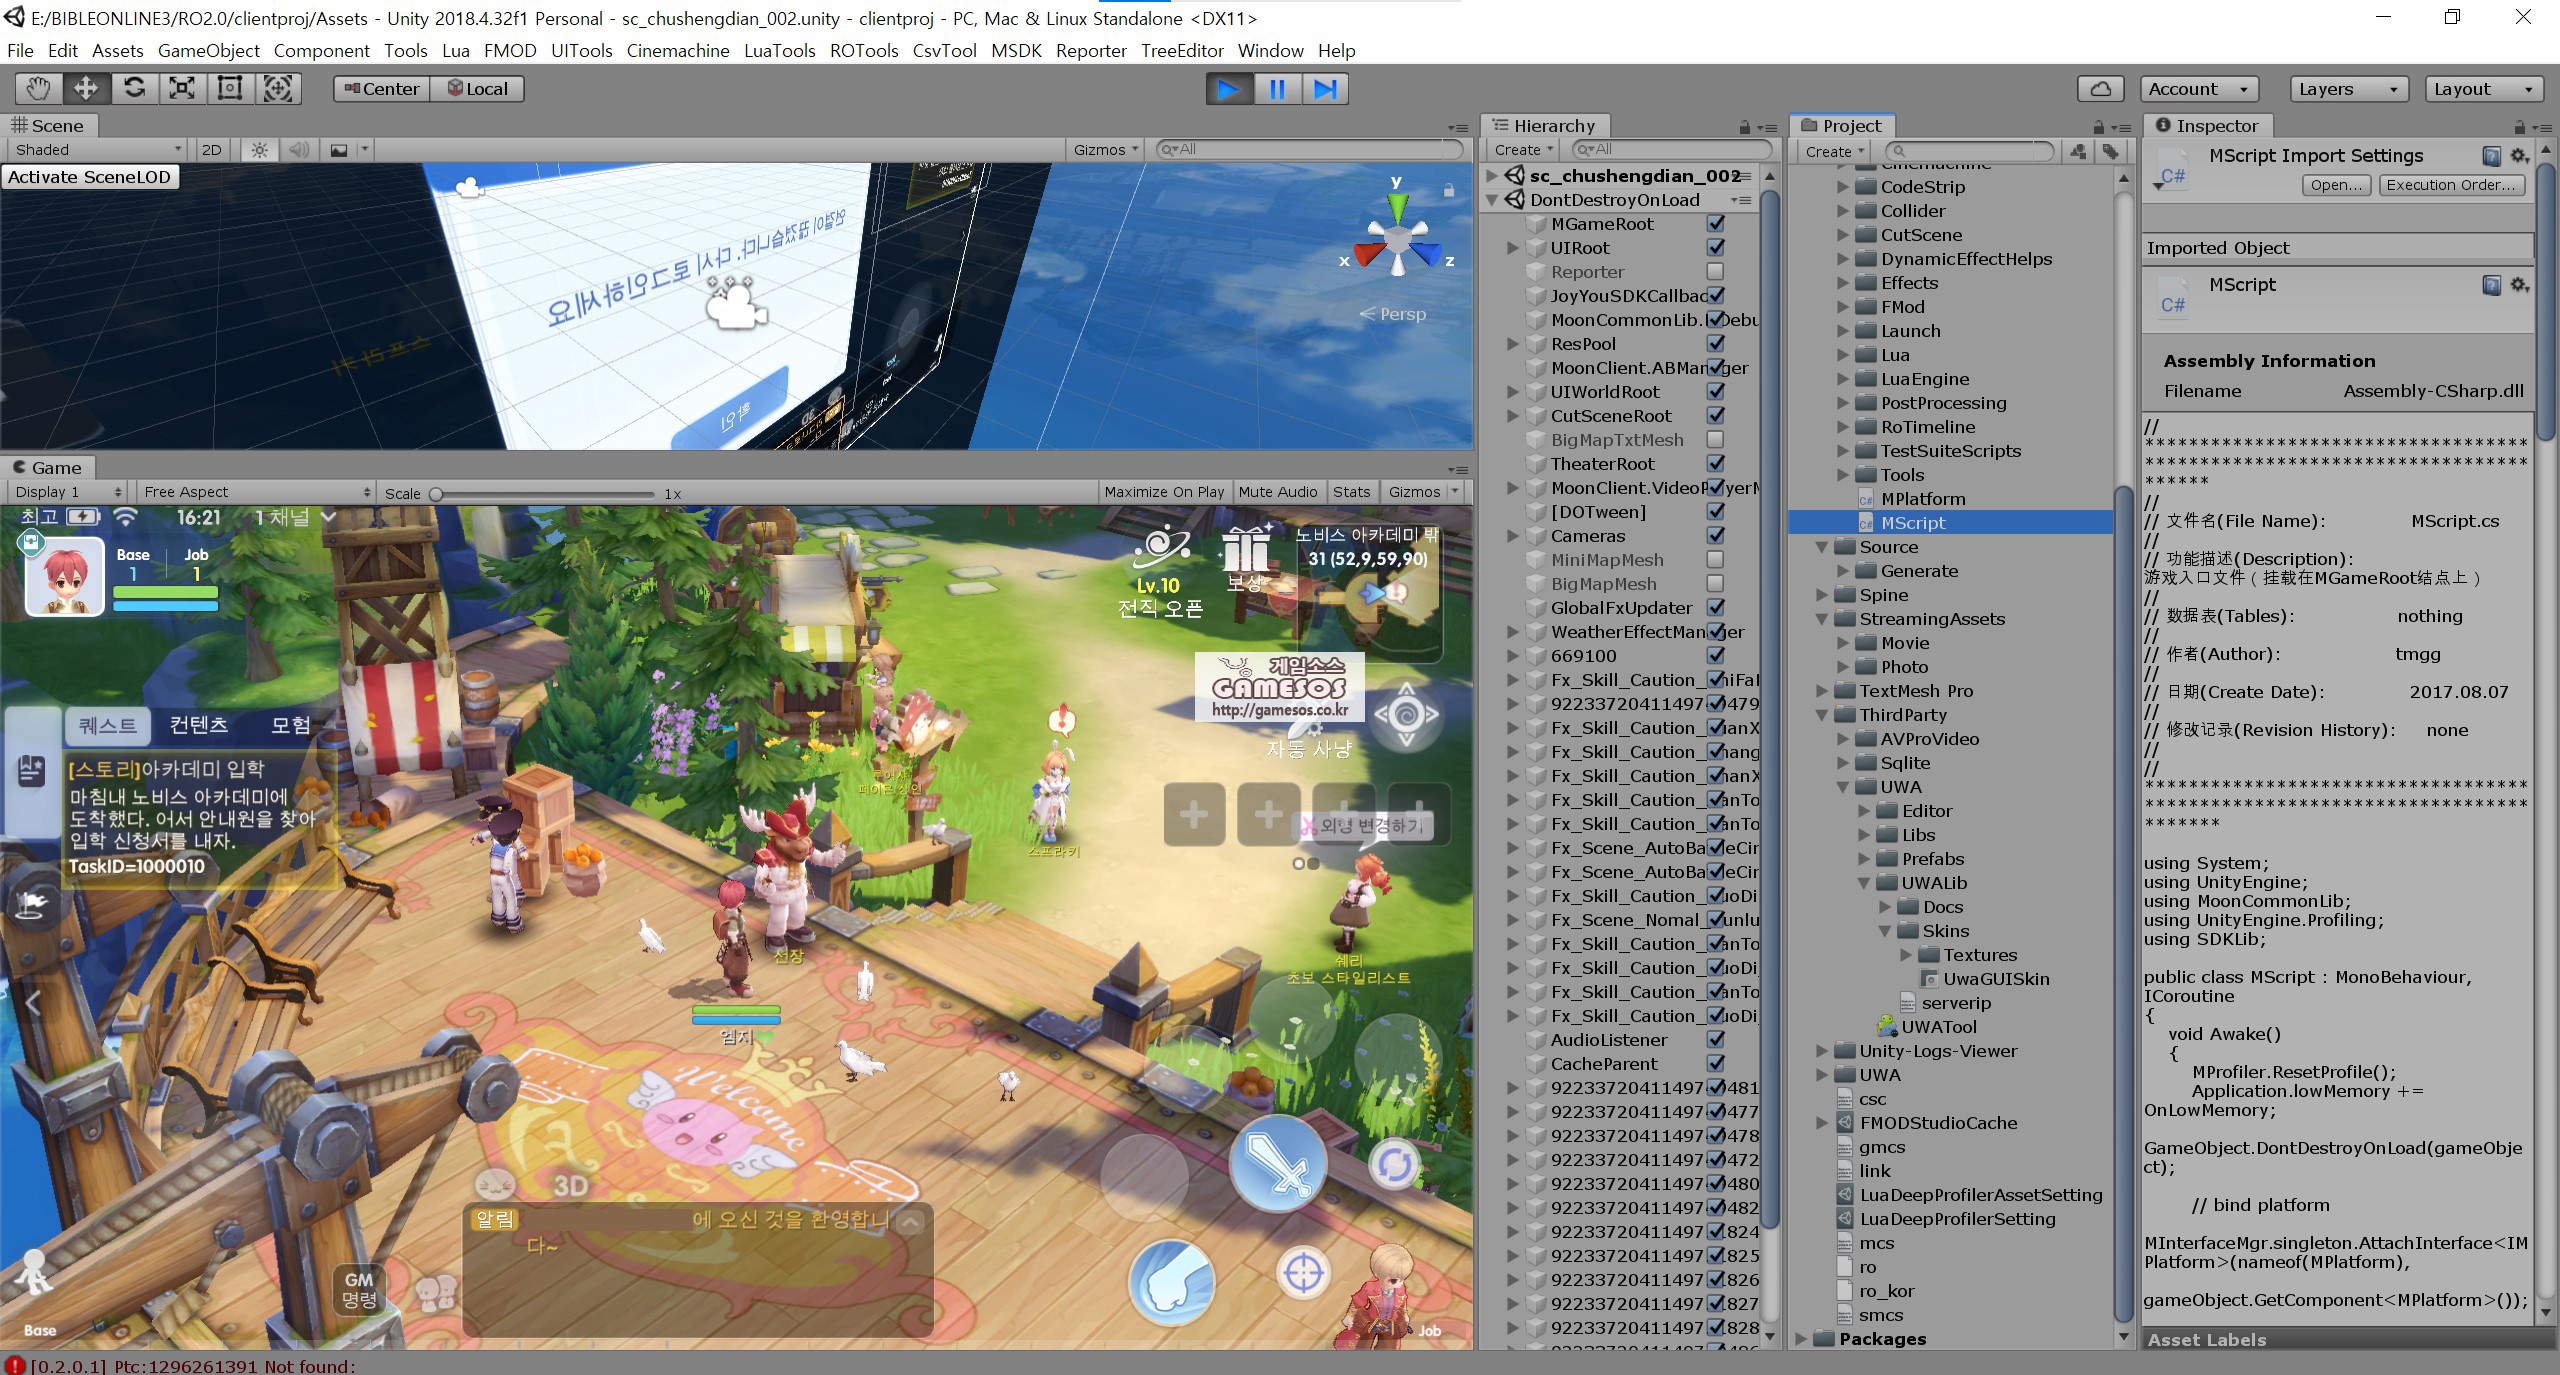
Task: Click the Play button
Action: 1229,89
